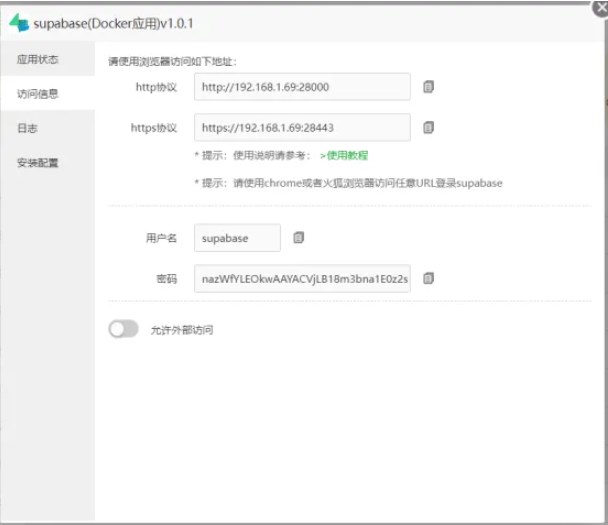This screenshot has height=525, width=608.
Task: Click the 允许外部访问 label text
Action: click(x=182, y=330)
